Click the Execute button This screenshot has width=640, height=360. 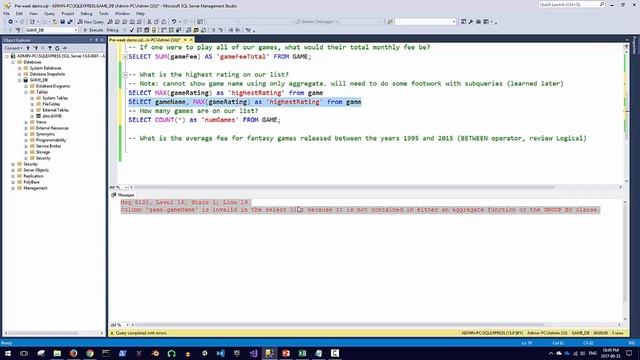93,30
